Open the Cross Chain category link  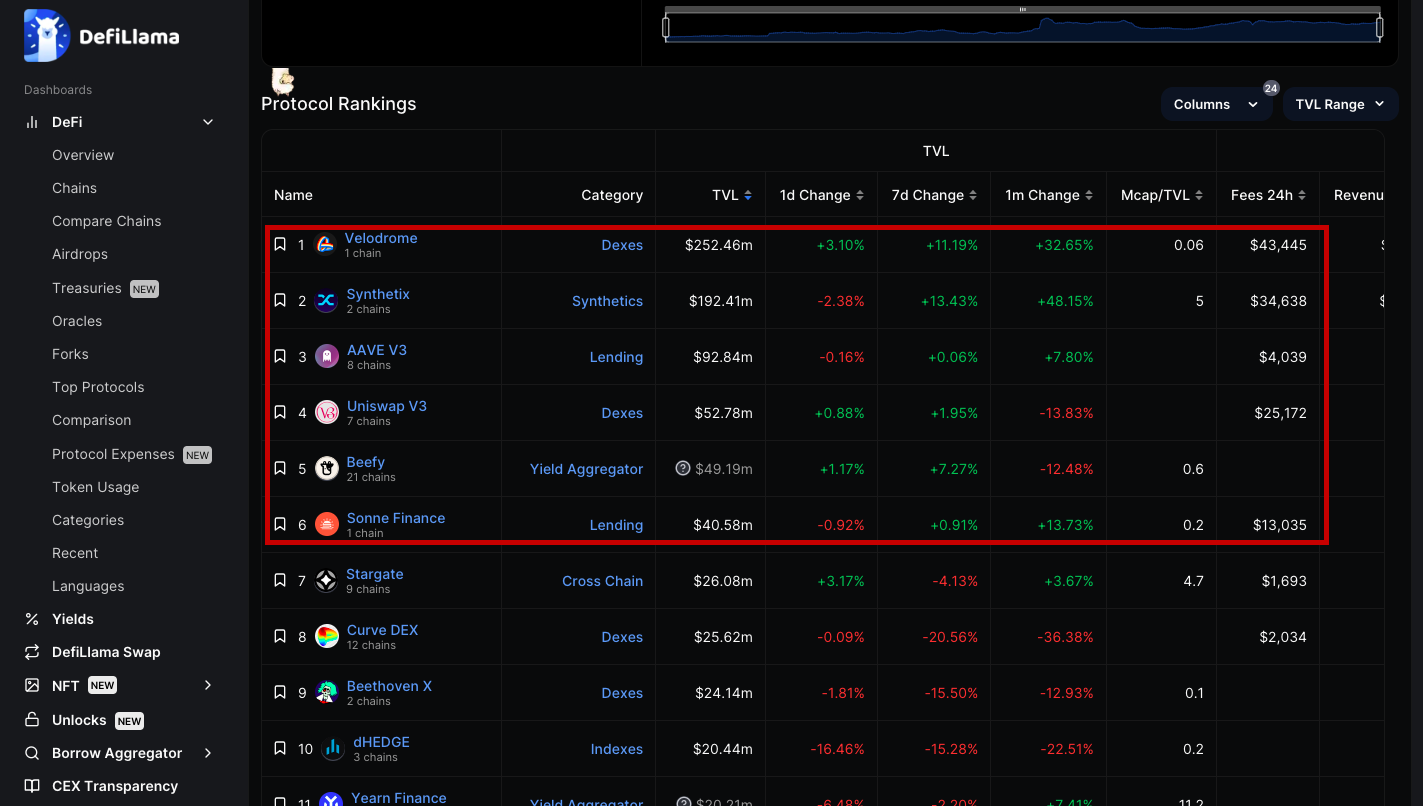602,581
